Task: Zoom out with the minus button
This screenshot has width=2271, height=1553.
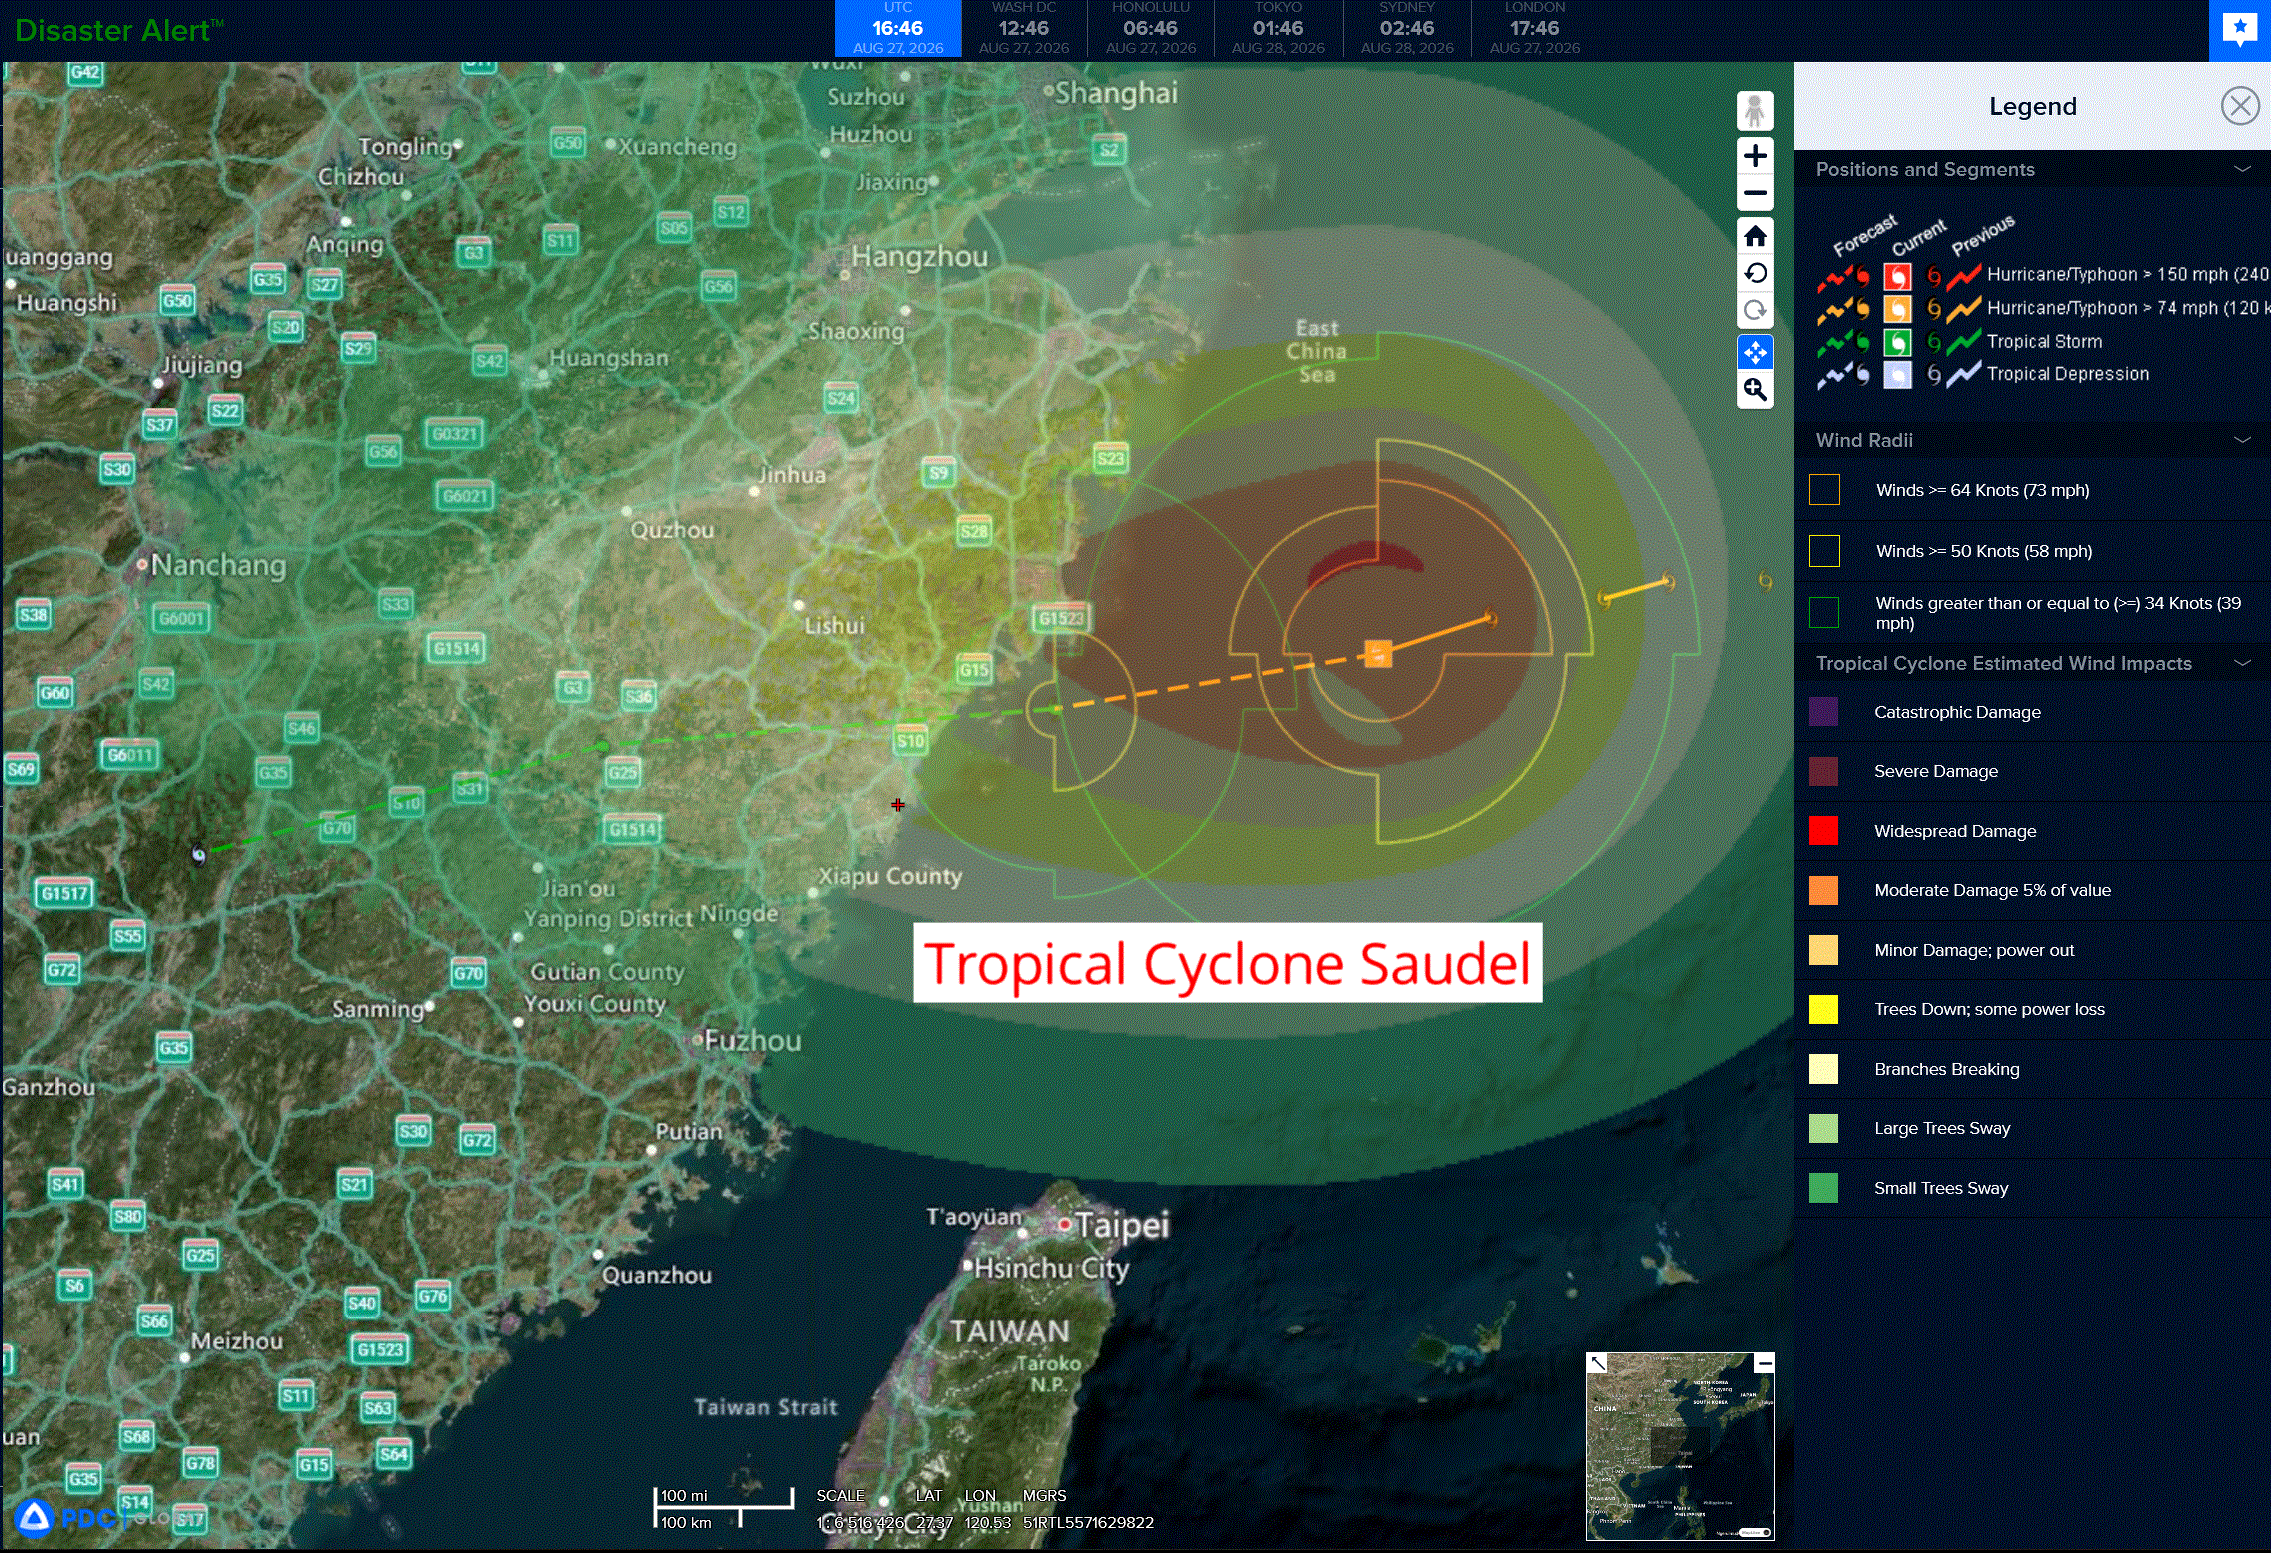Action: [1755, 193]
